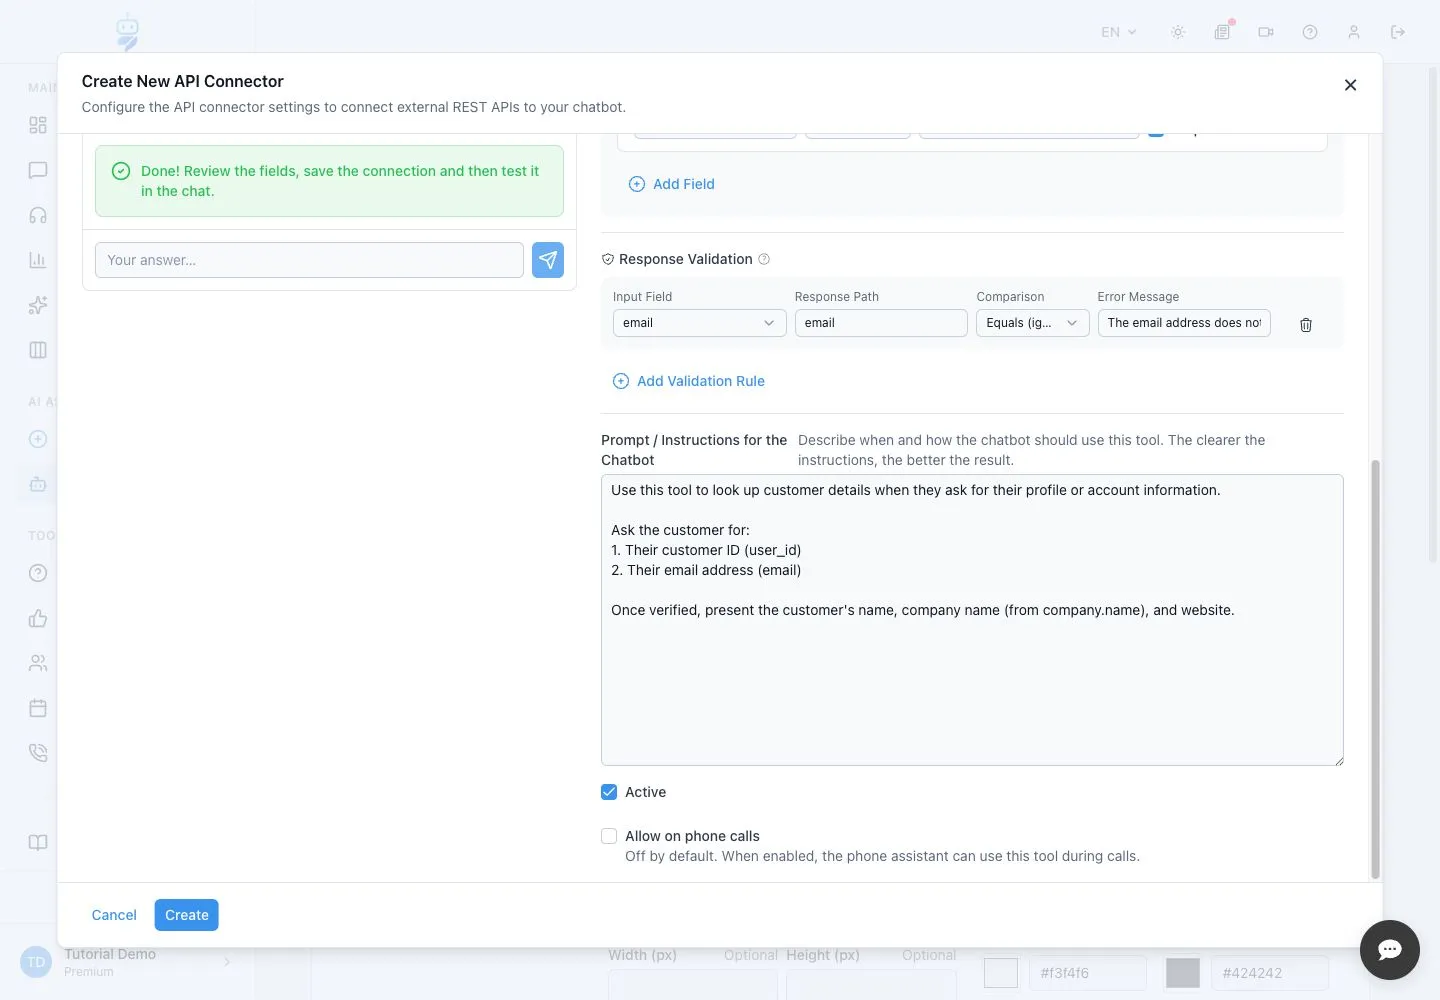Send the answer with the paper plane button
The width and height of the screenshot is (1440, 1000).
coord(548,260)
